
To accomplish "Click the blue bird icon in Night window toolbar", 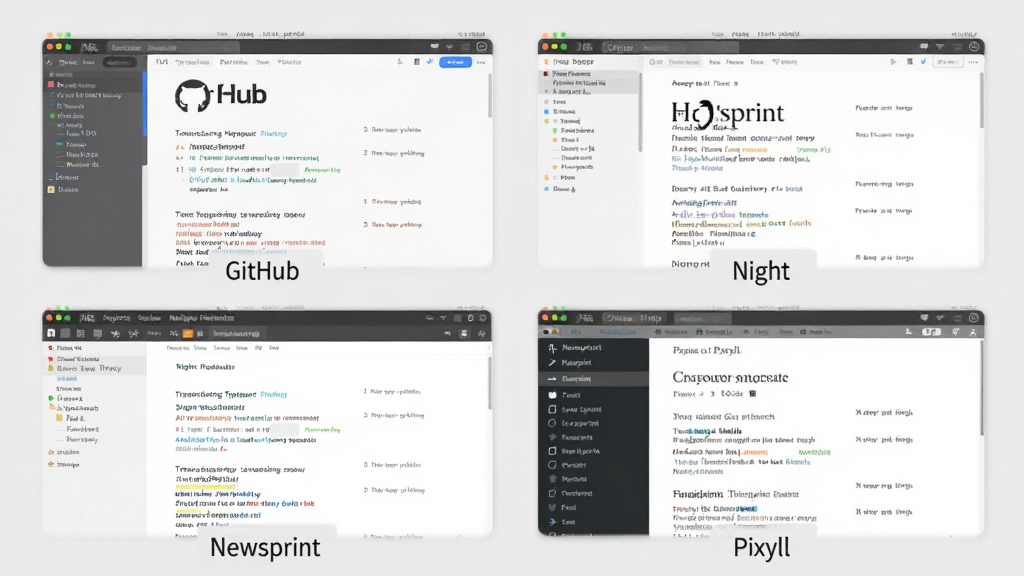I will pyautogui.click(x=923, y=62).
